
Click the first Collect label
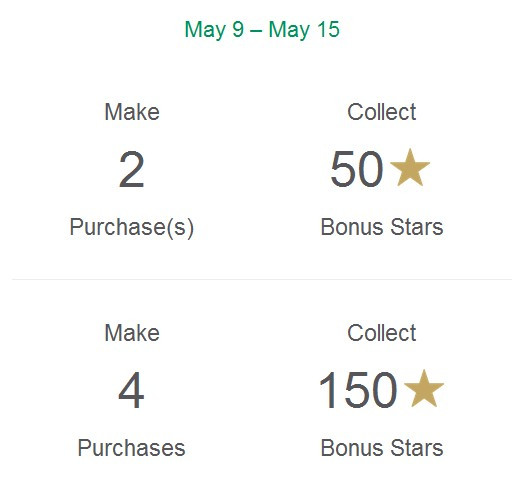tap(382, 112)
